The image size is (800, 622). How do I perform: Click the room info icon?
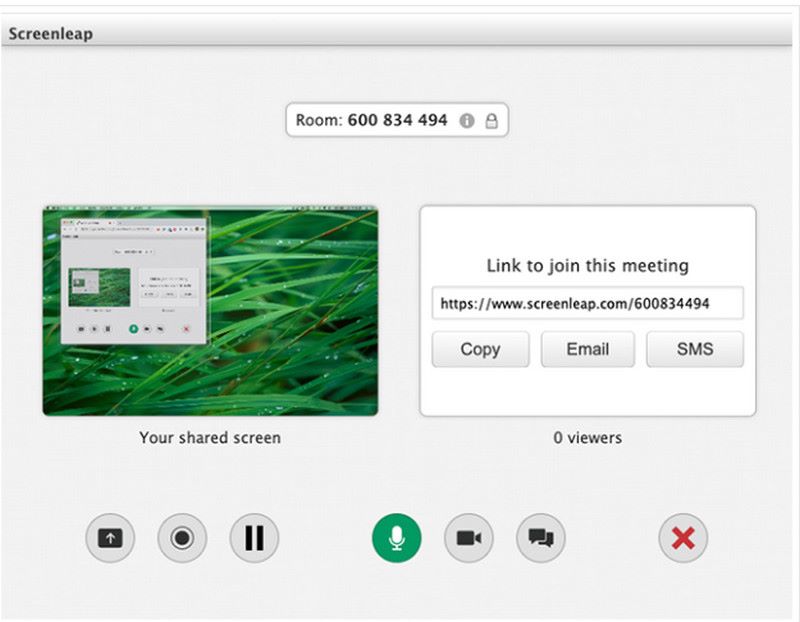coord(467,121)
